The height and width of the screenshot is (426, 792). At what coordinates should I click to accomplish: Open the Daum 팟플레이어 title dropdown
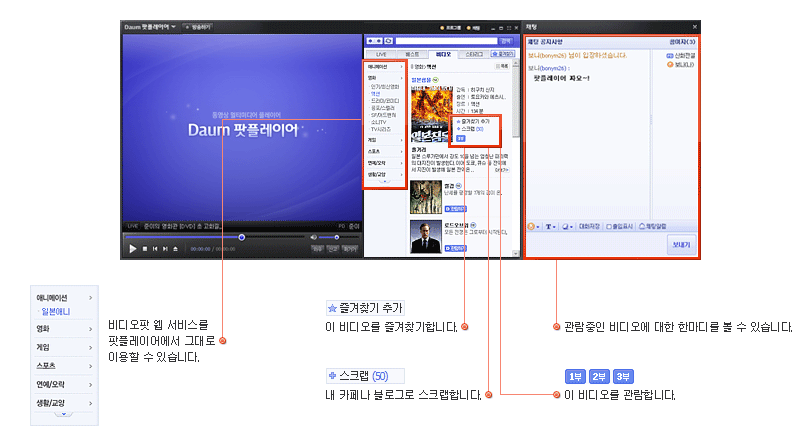click(x=150, y=27)
